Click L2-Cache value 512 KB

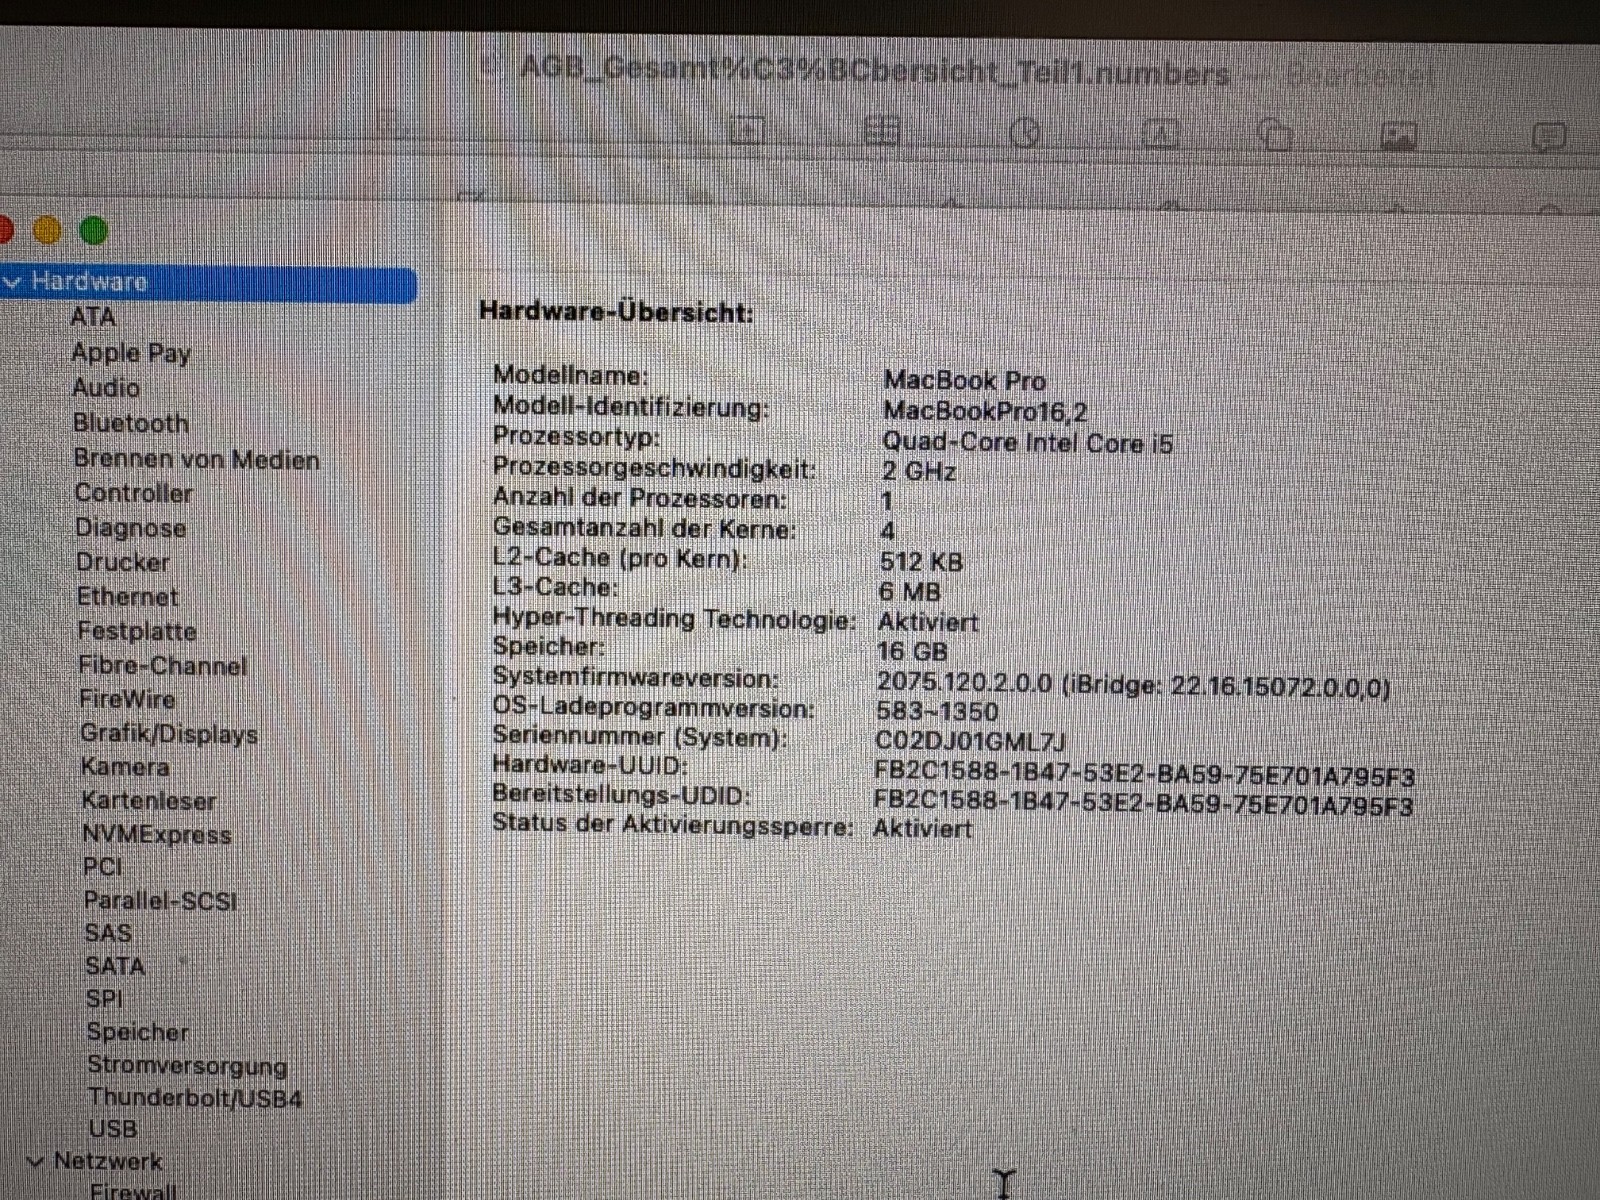(x=921, y=562)
